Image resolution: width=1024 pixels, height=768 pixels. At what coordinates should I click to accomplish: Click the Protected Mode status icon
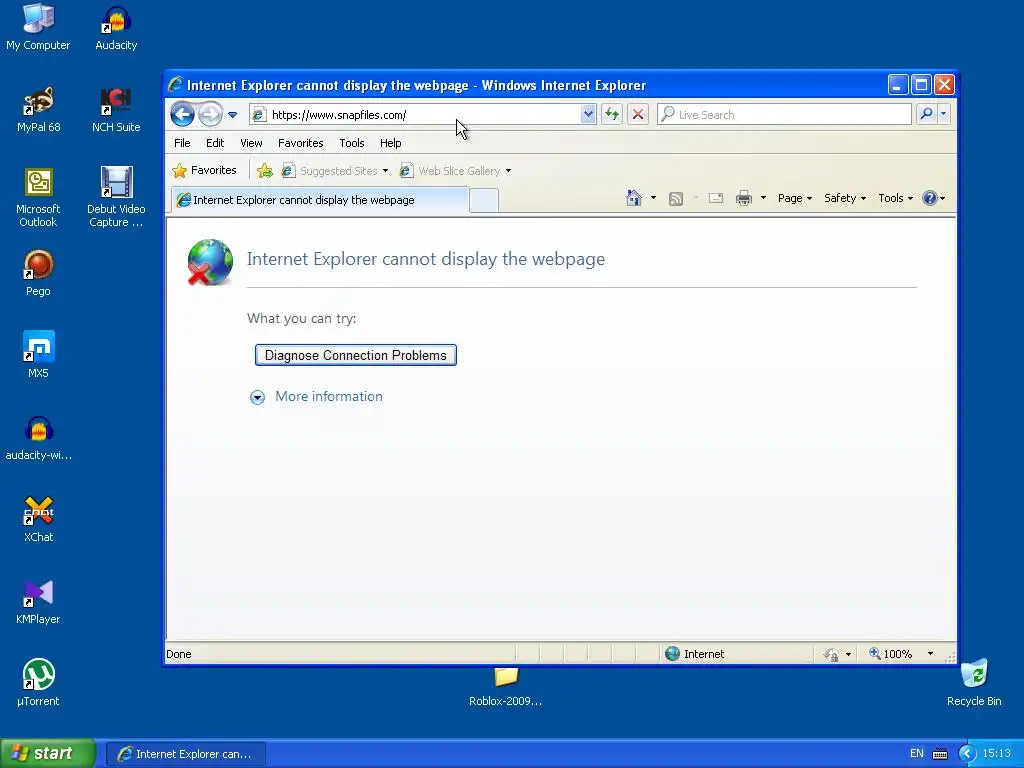(x=831, y=654)
